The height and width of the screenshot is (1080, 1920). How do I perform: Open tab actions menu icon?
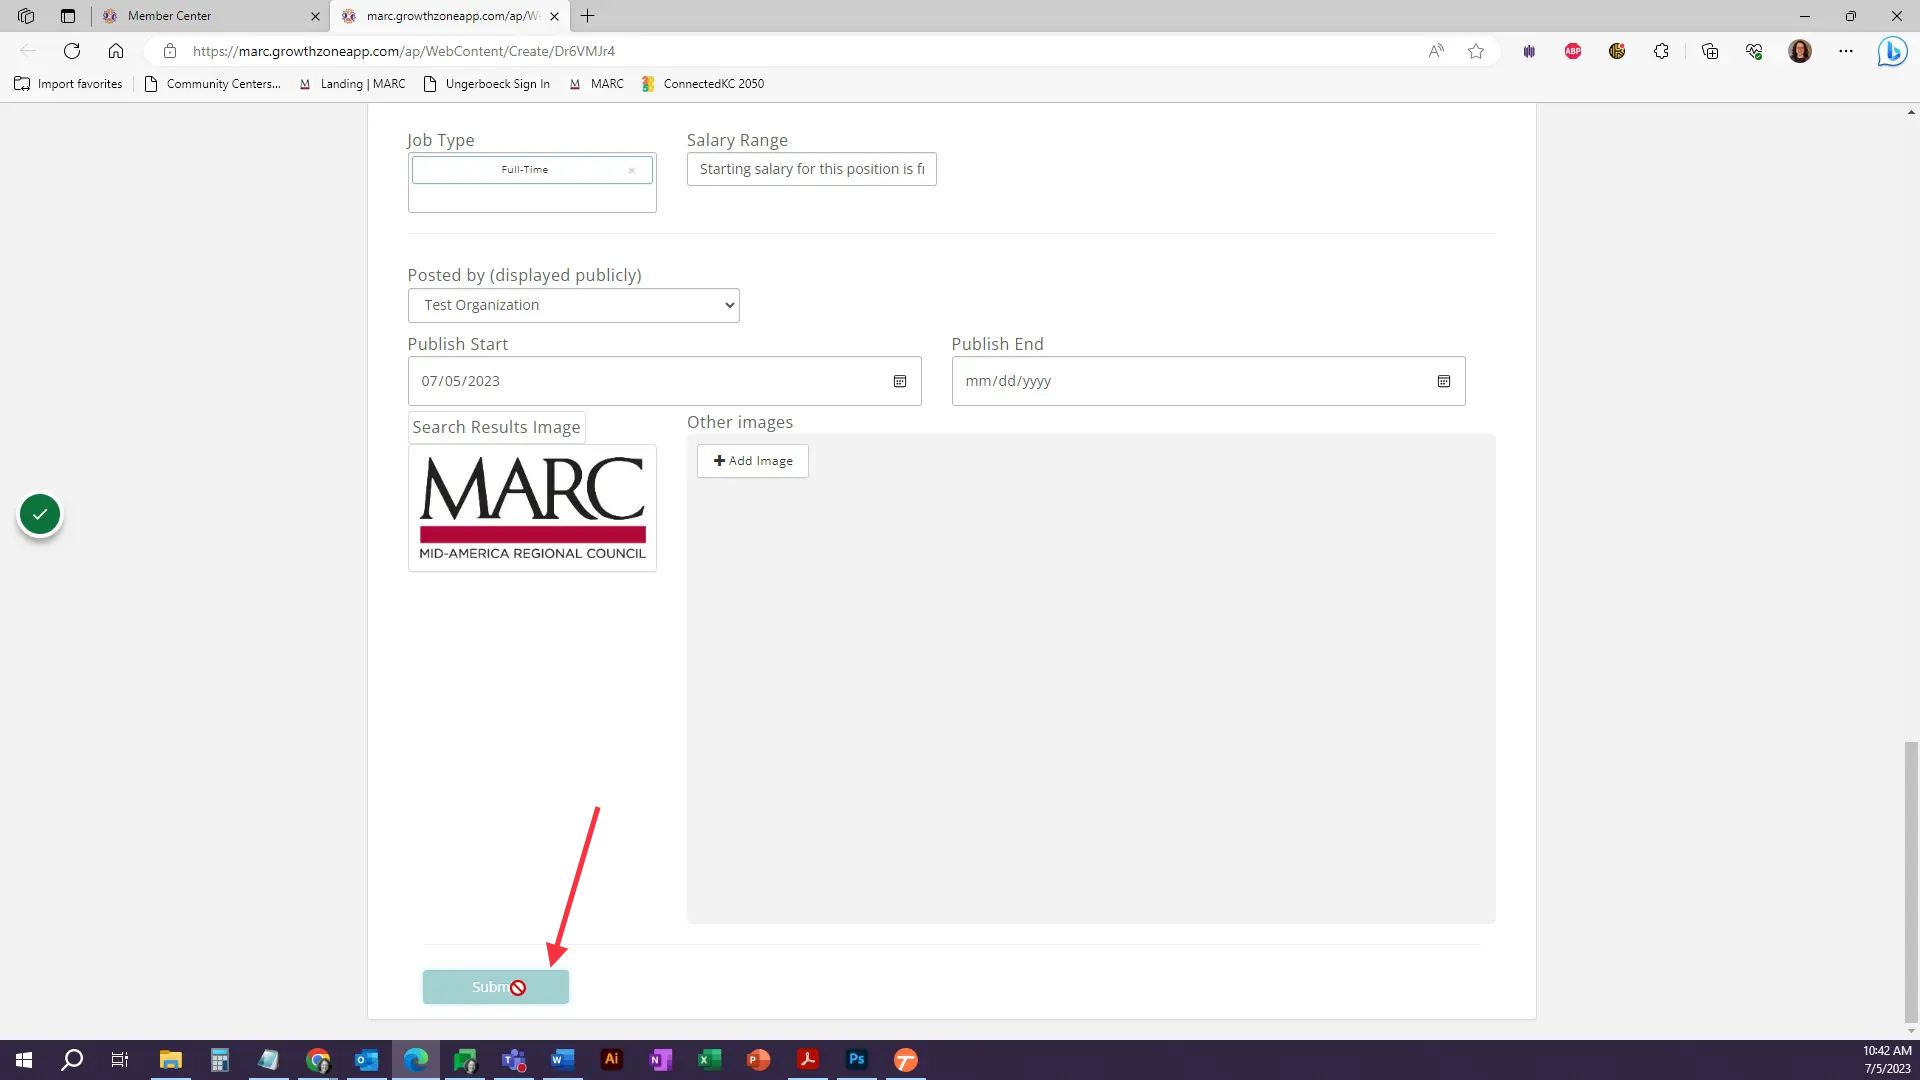(x=68, y=16)
